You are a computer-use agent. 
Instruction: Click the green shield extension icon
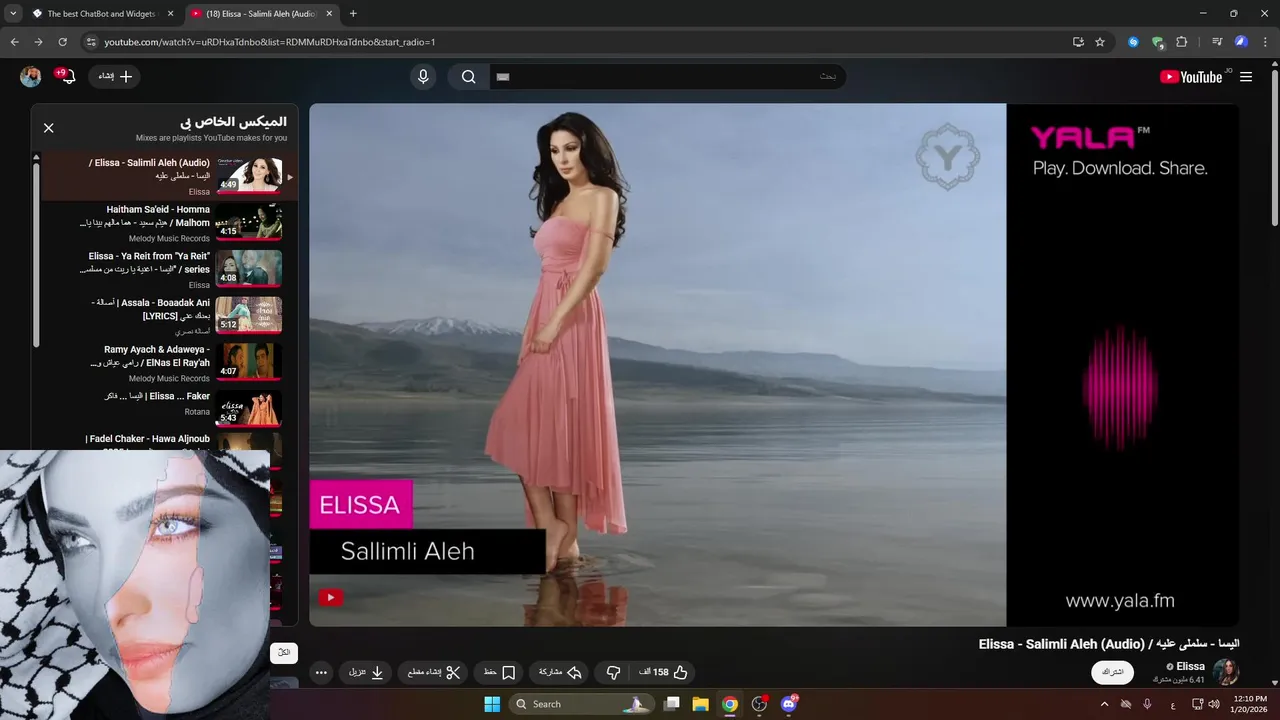[x=1157, y=42]
